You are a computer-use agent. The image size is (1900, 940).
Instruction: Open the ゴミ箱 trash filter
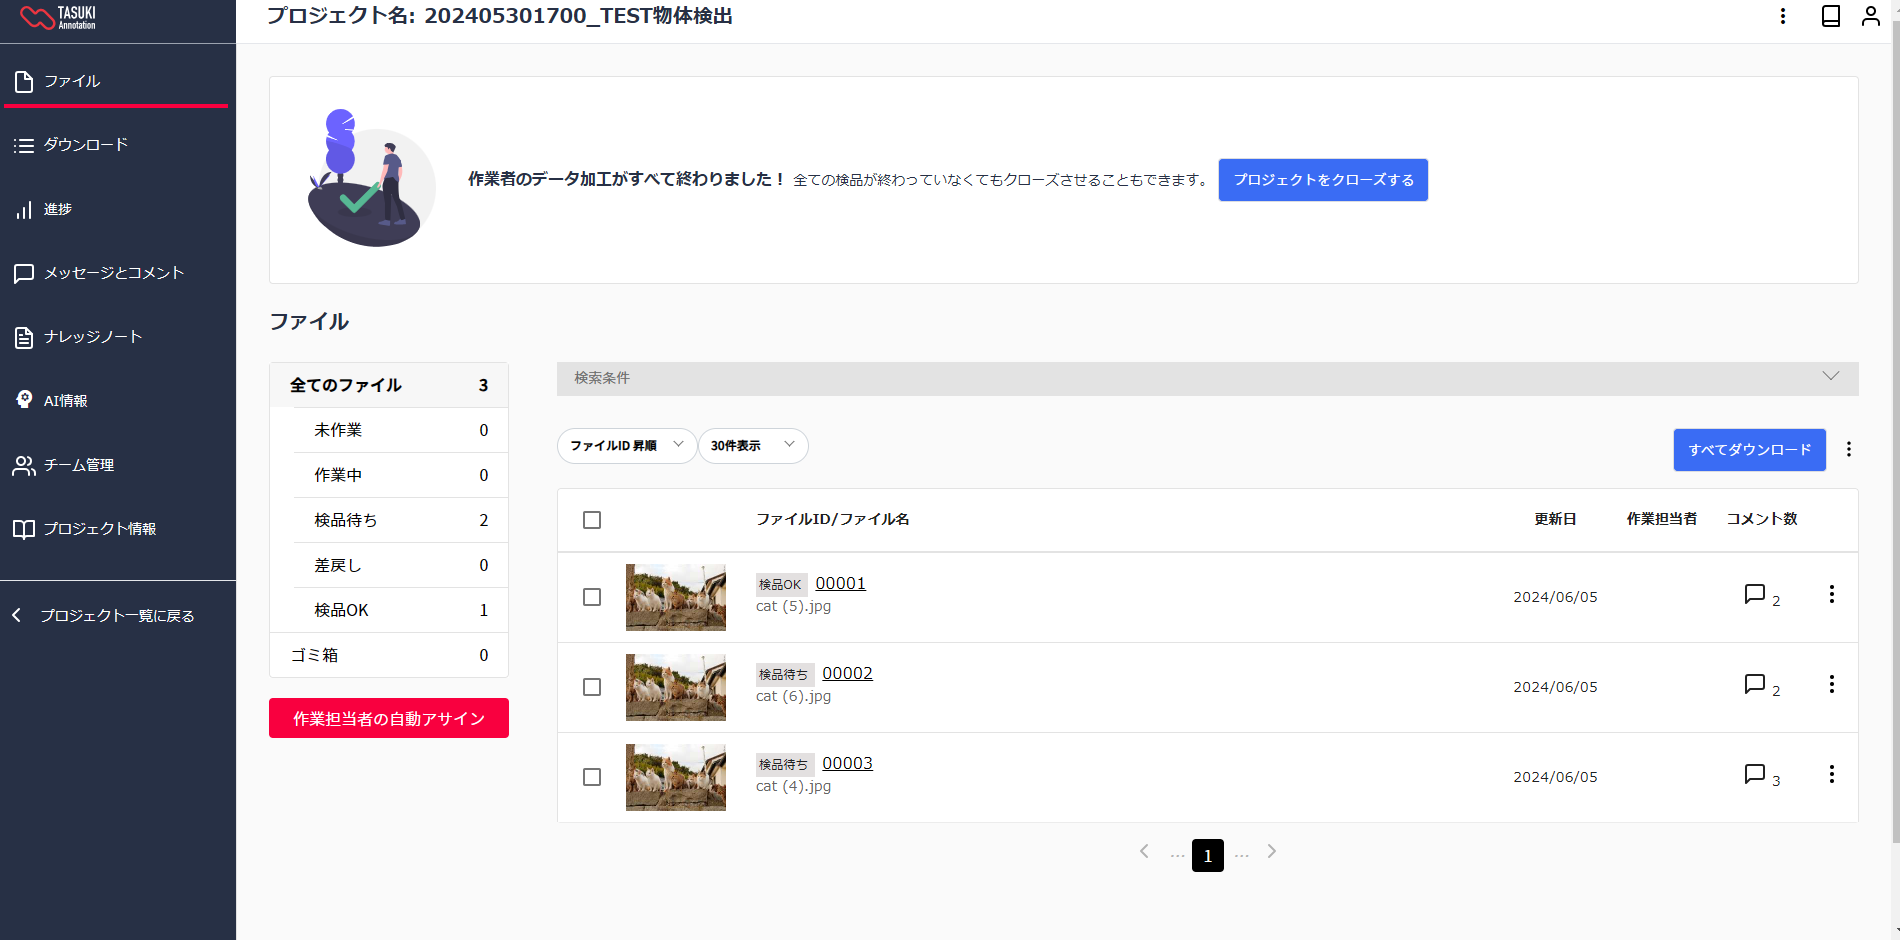[389, 655]
